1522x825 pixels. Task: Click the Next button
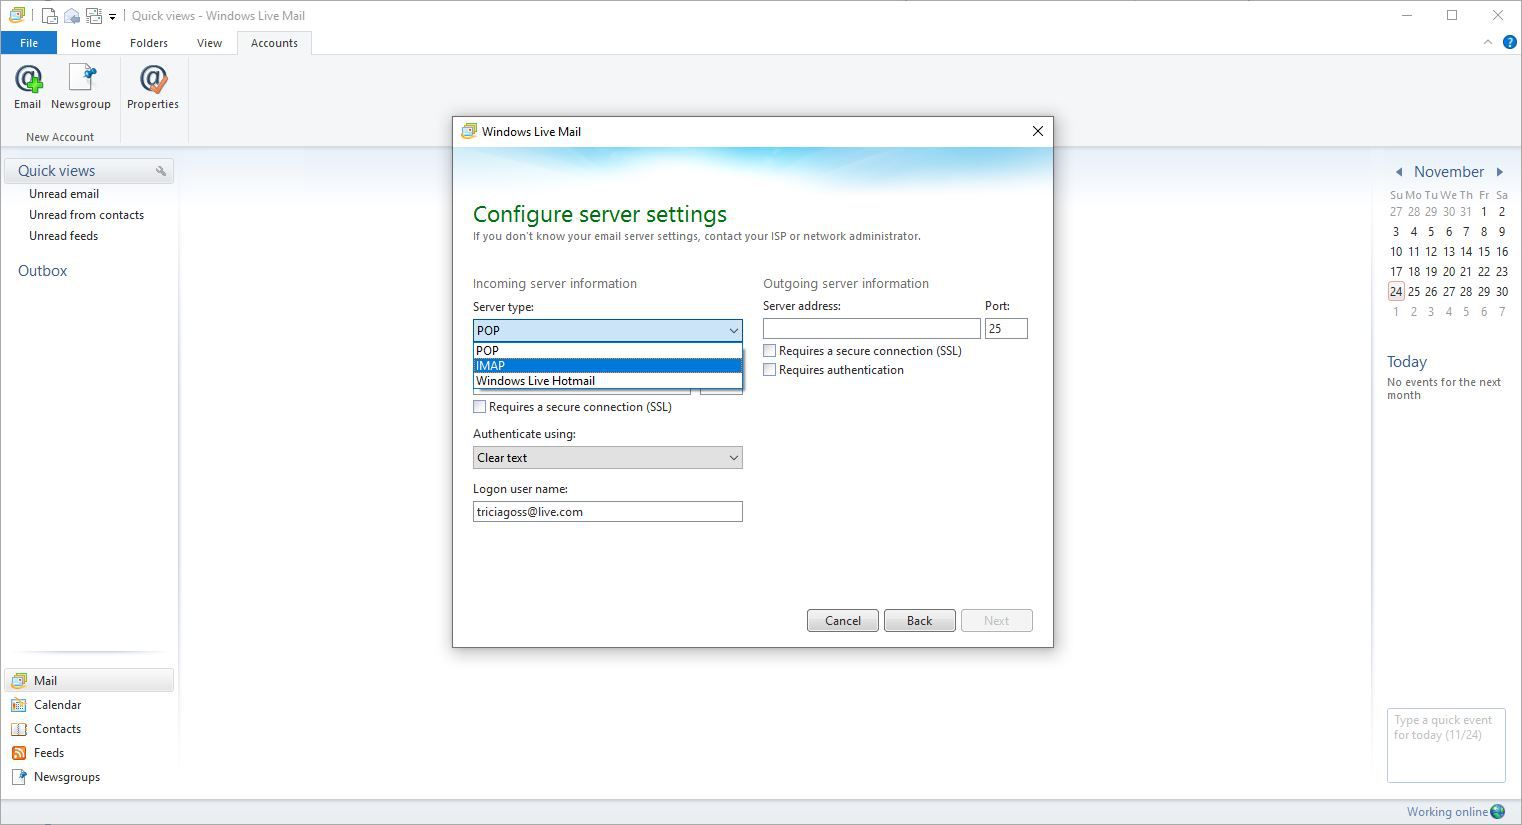point(997,620)
